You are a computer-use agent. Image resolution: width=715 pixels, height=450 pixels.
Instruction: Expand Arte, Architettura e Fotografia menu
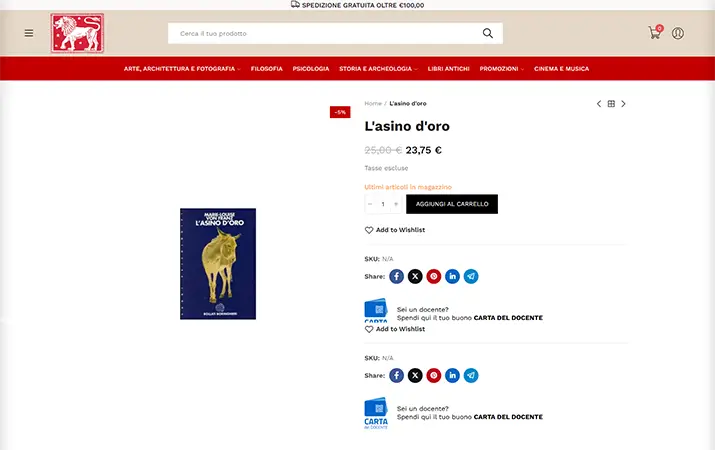tap(182, 69)
